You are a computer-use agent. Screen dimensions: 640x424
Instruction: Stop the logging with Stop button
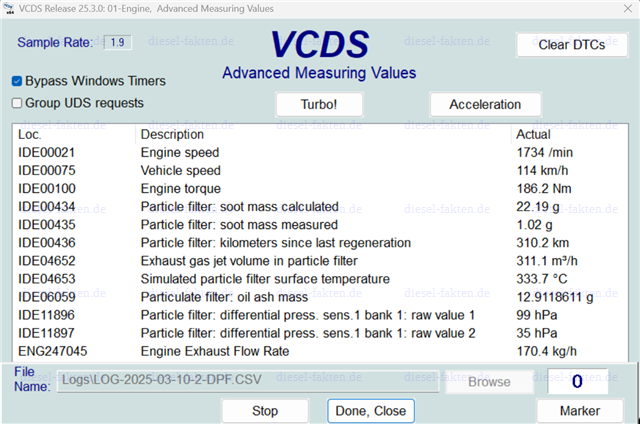pos(265,411)
